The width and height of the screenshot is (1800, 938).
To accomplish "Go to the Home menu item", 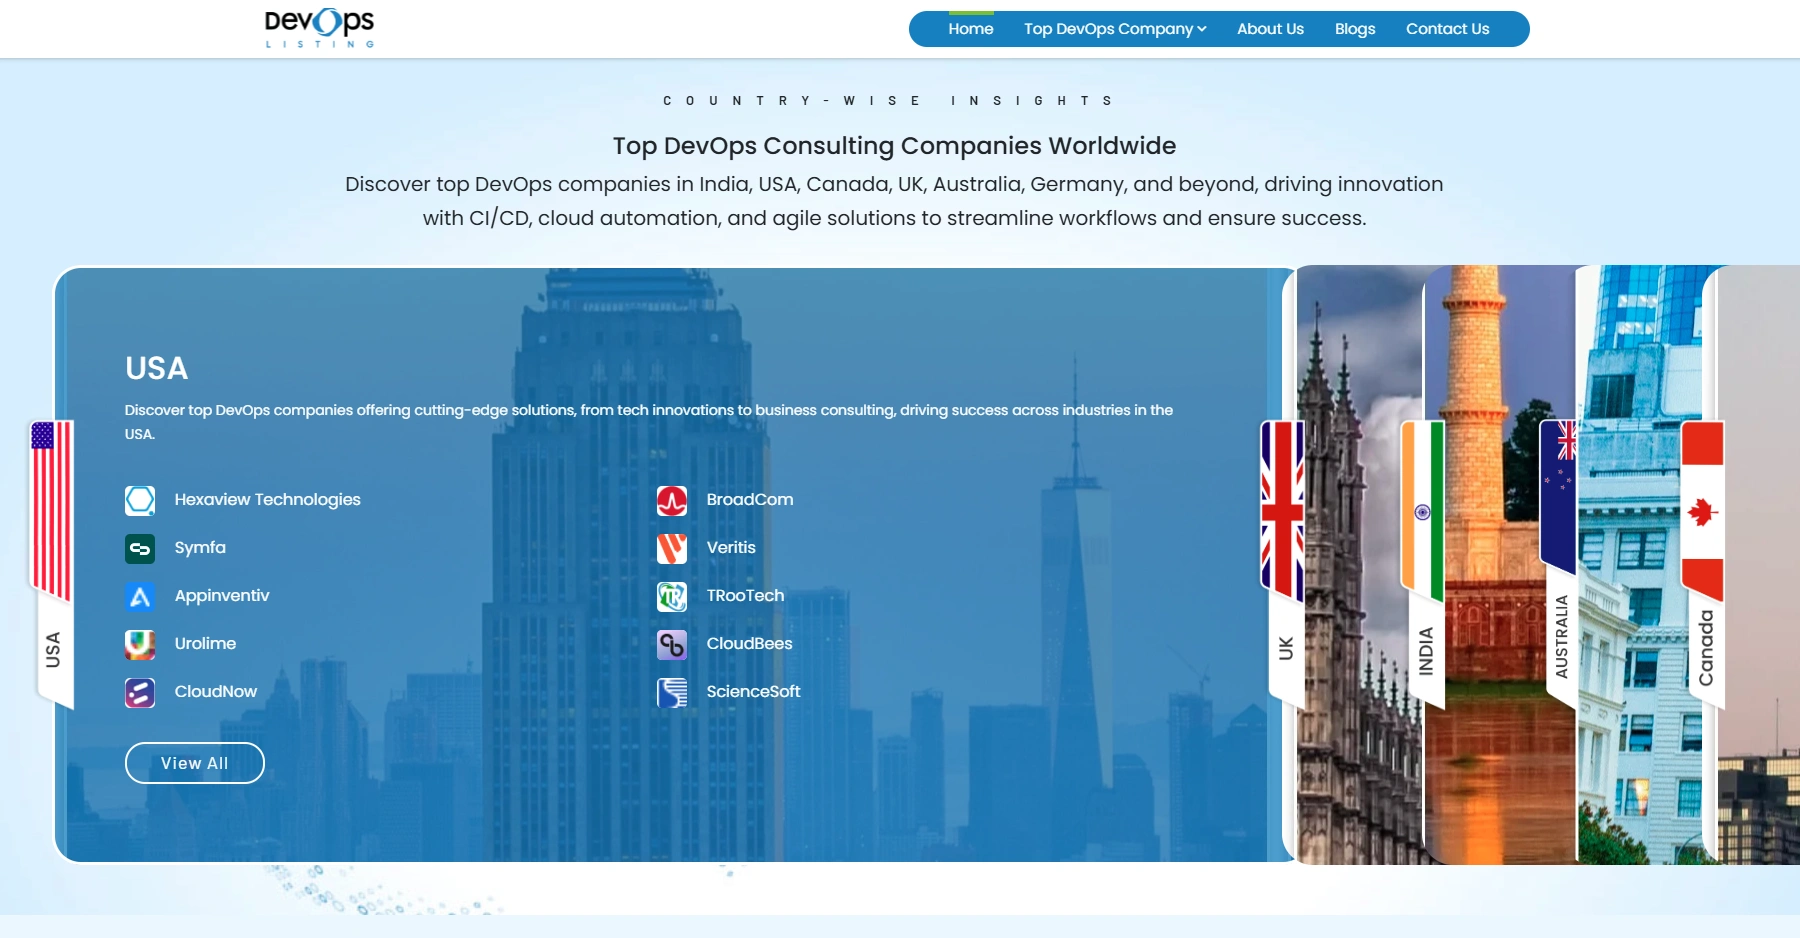I will 971,29.
